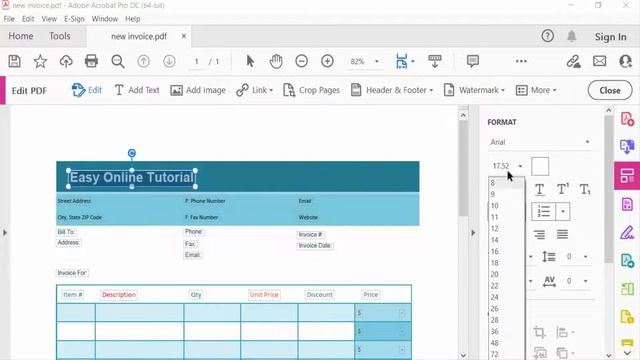
Task: Add the file to starred with the star icon
Action: pyautogui.click(x=40, y=61)
